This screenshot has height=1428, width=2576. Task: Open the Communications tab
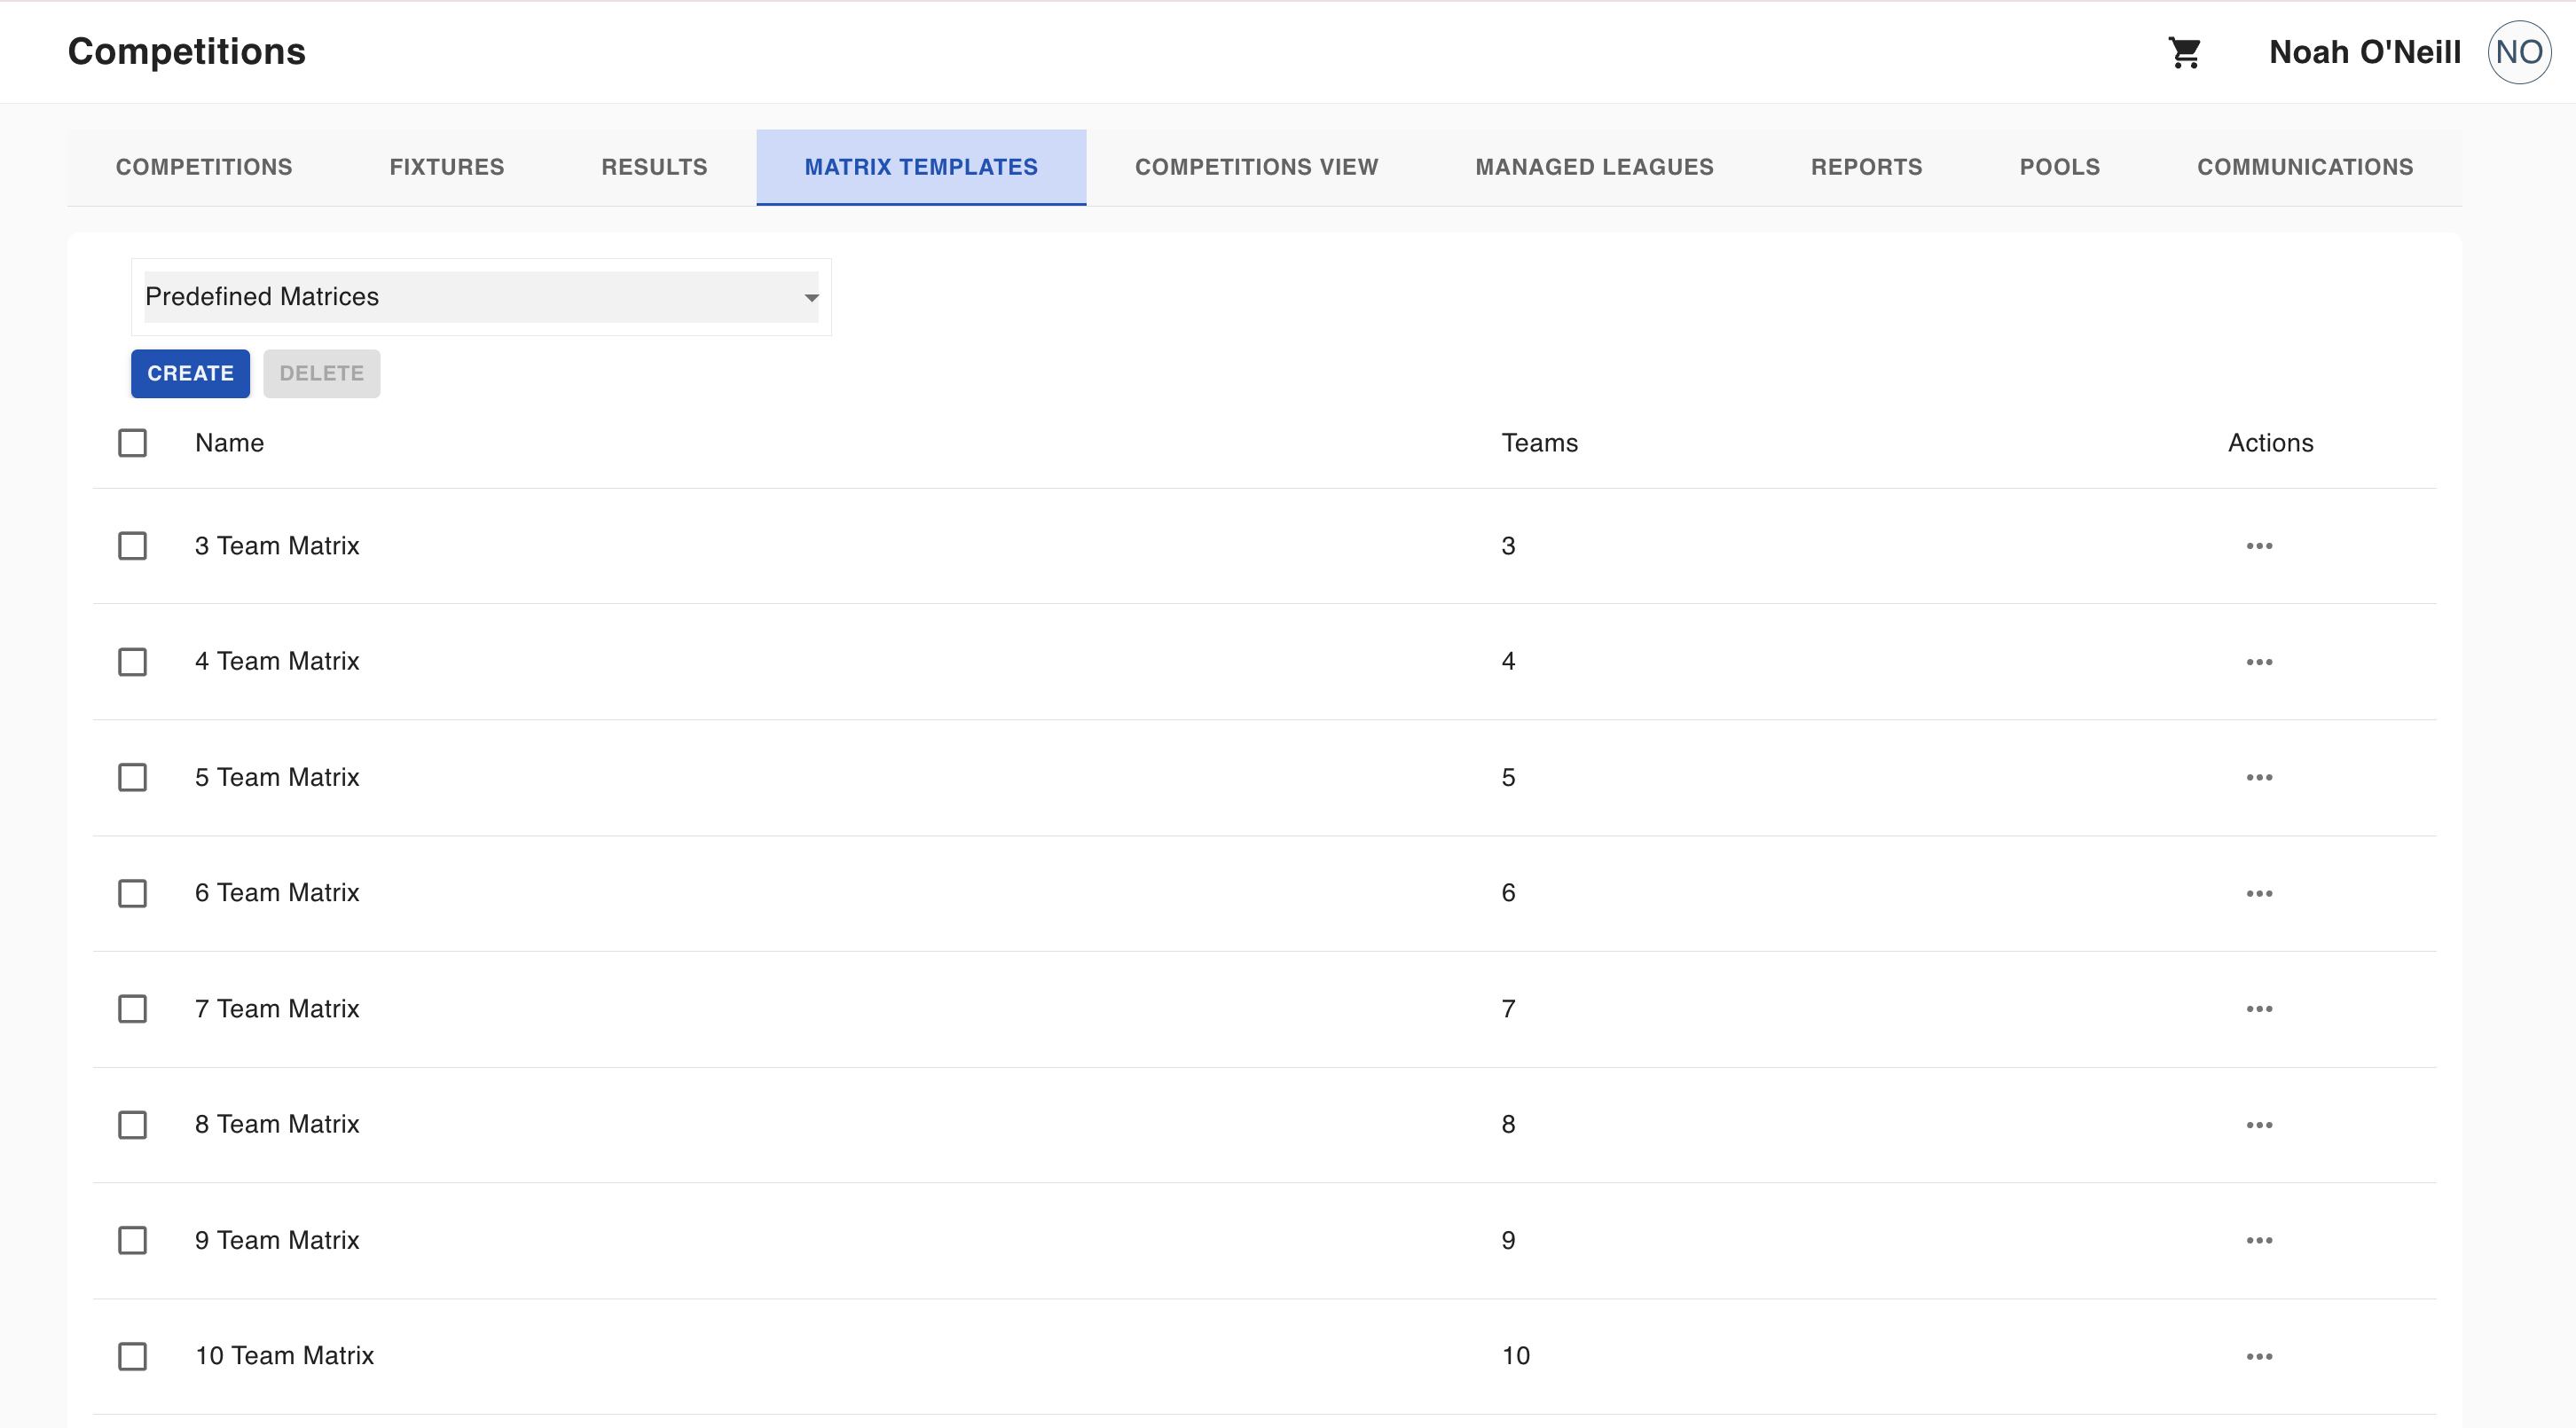[x=2305, y=167]
